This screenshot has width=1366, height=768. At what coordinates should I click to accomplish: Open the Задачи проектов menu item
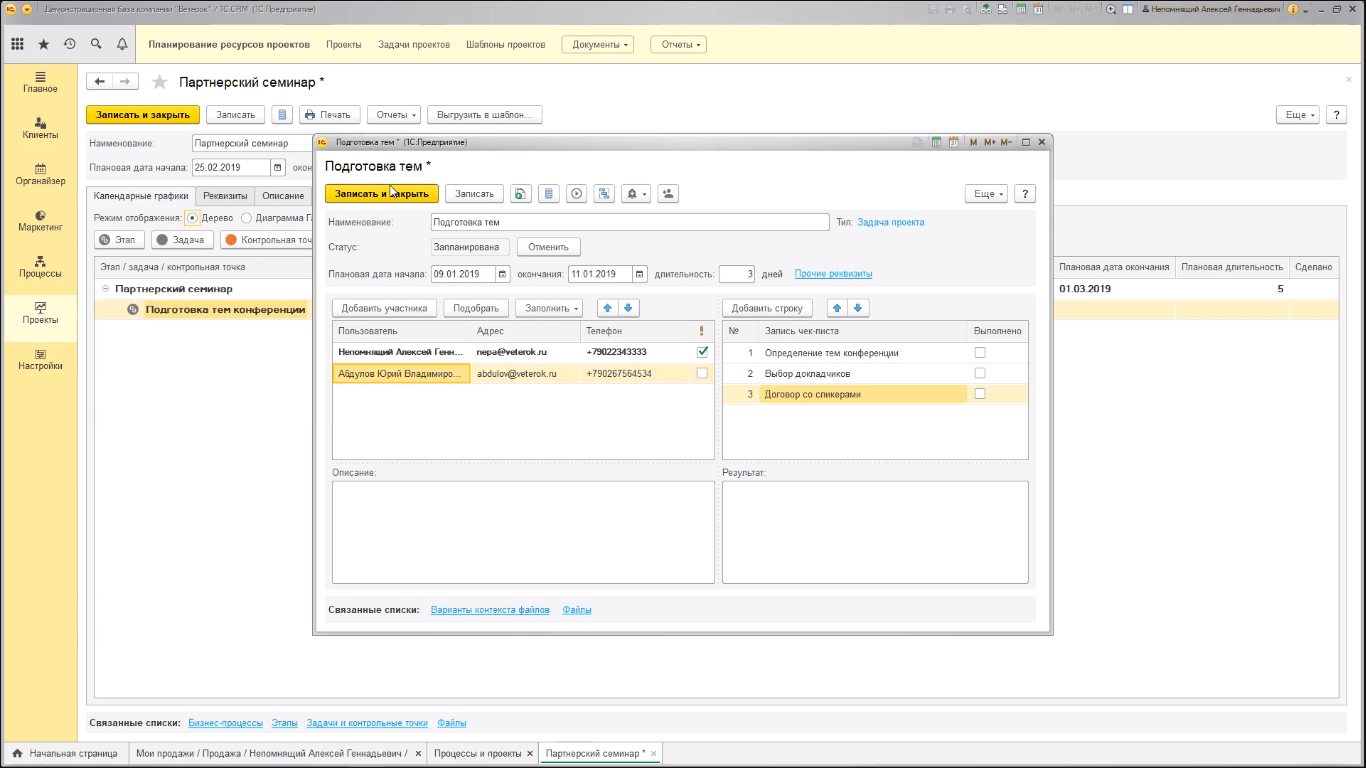(414, 45)
